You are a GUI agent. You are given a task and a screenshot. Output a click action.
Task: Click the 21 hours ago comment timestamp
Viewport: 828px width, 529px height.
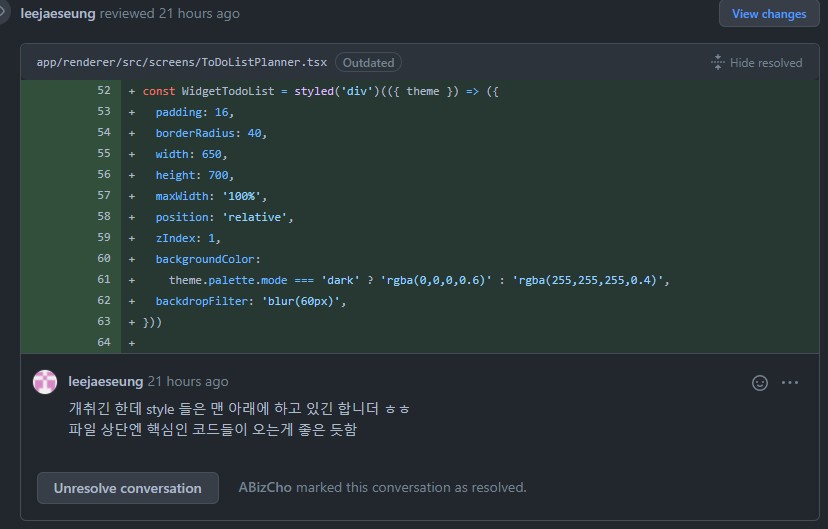(188, 381)
